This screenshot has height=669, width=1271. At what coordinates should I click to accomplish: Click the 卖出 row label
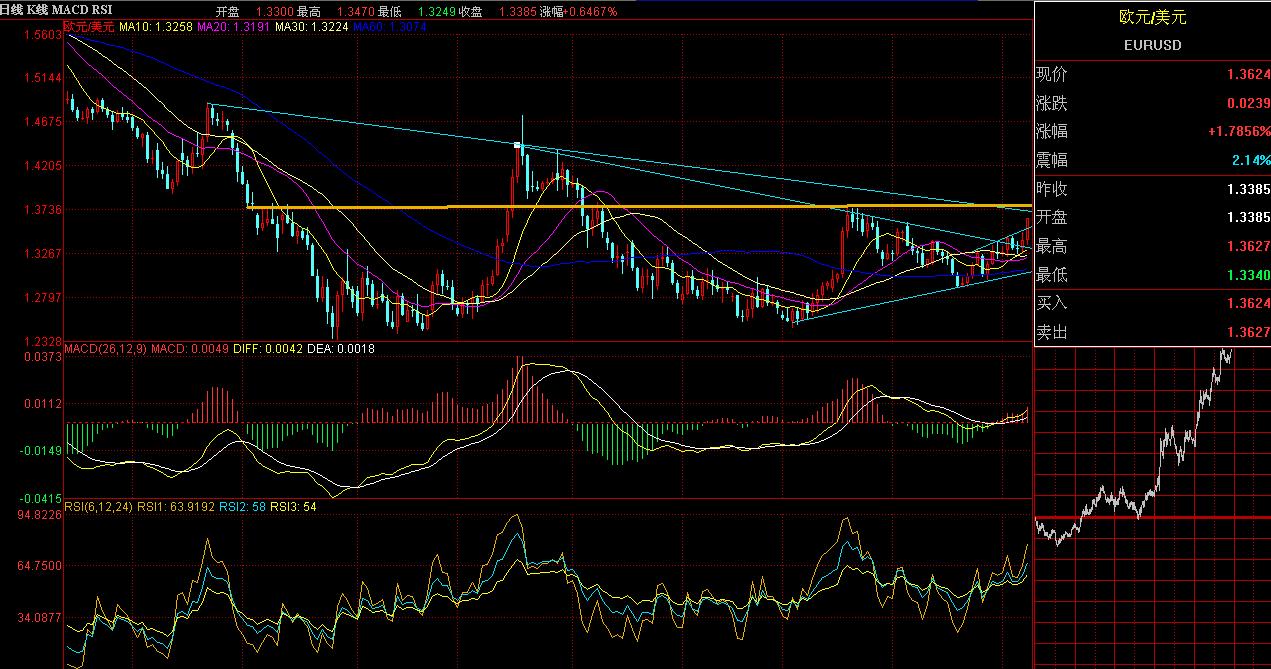1051,332
